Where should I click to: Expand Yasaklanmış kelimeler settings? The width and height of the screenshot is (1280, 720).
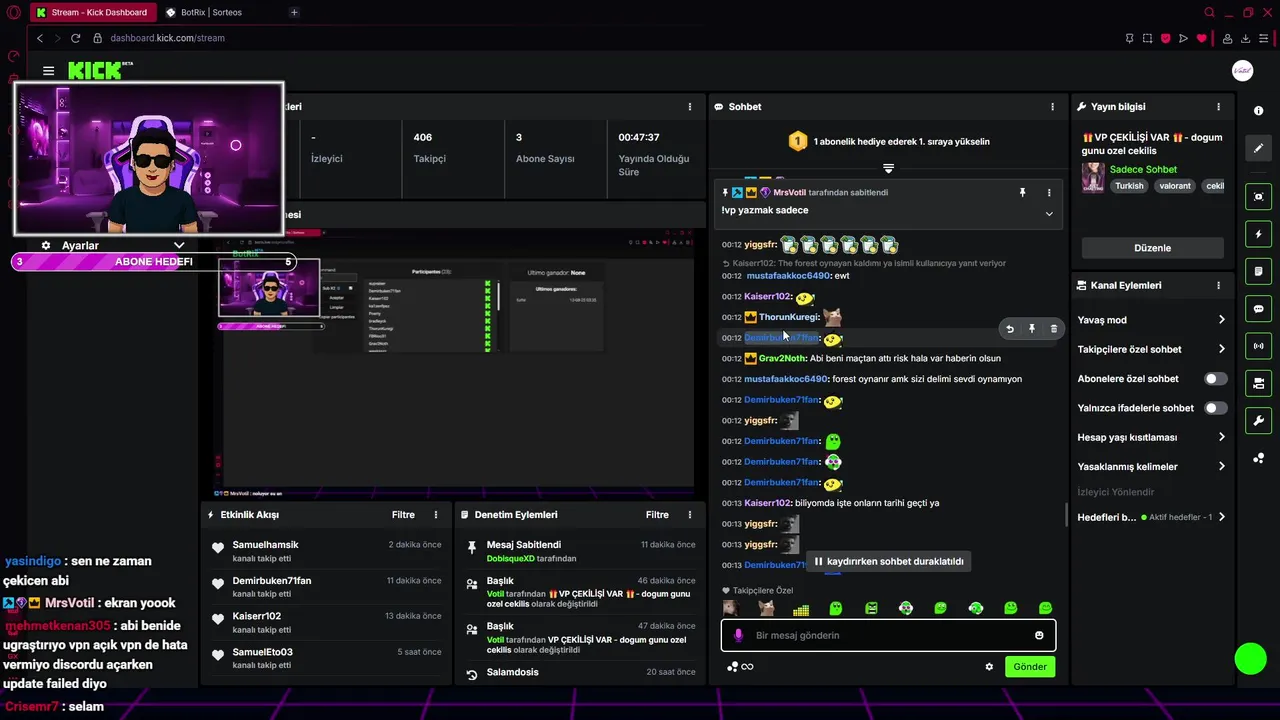[1221, 466]
